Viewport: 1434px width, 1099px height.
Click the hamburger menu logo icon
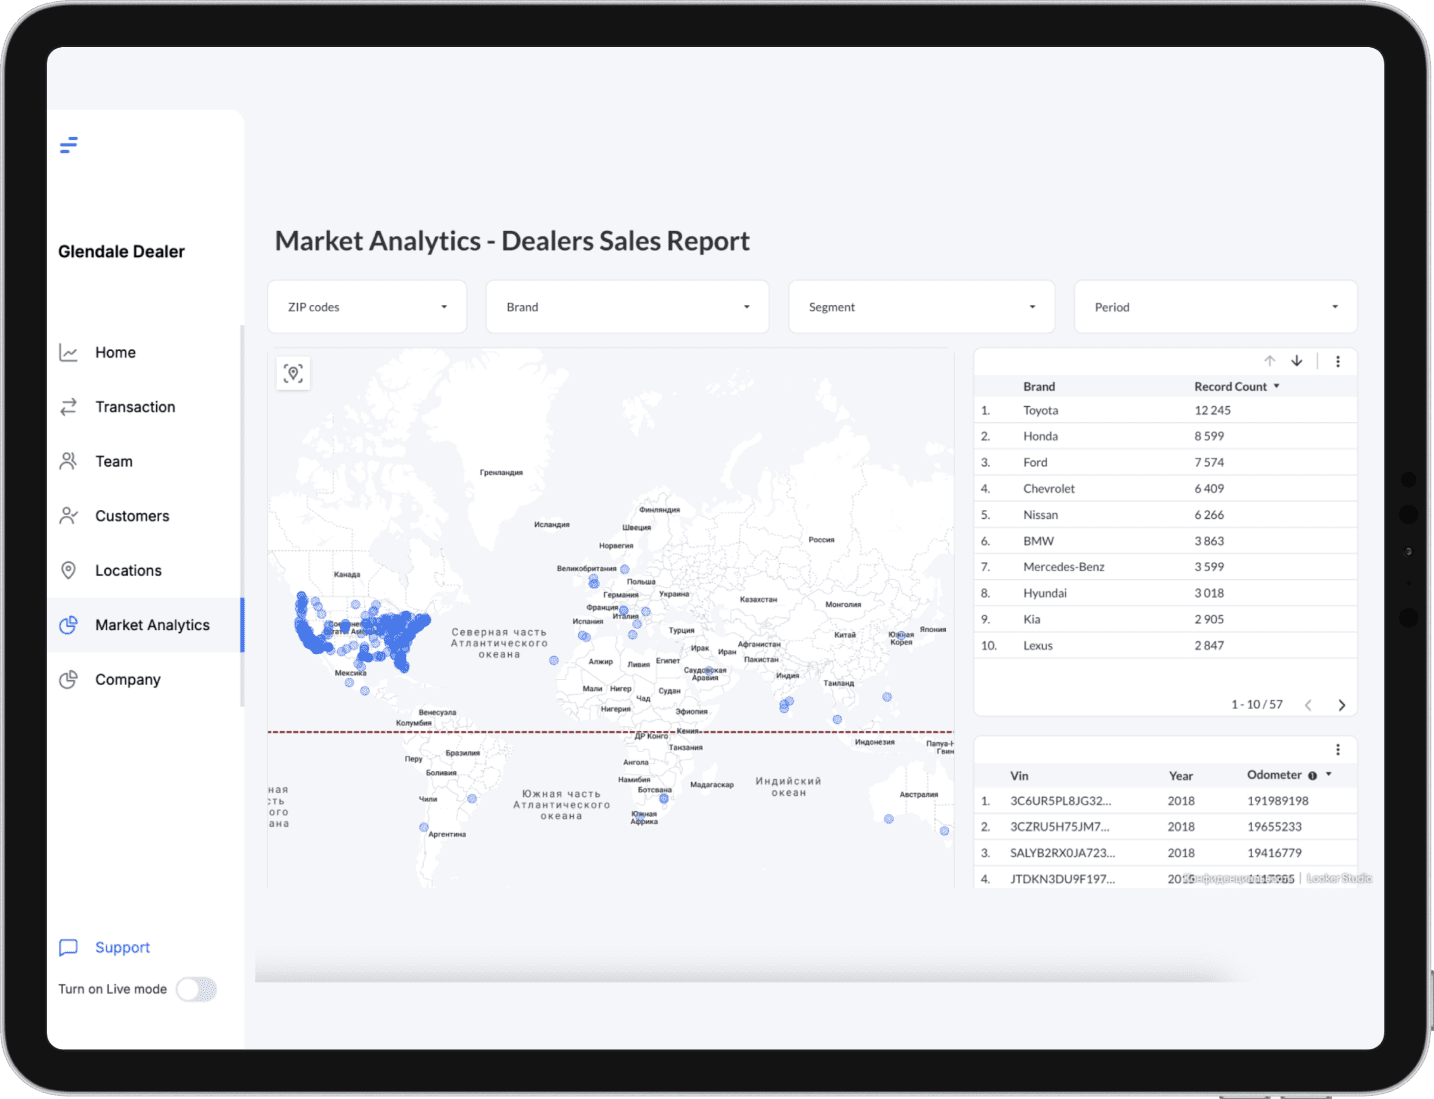[68, 145]
